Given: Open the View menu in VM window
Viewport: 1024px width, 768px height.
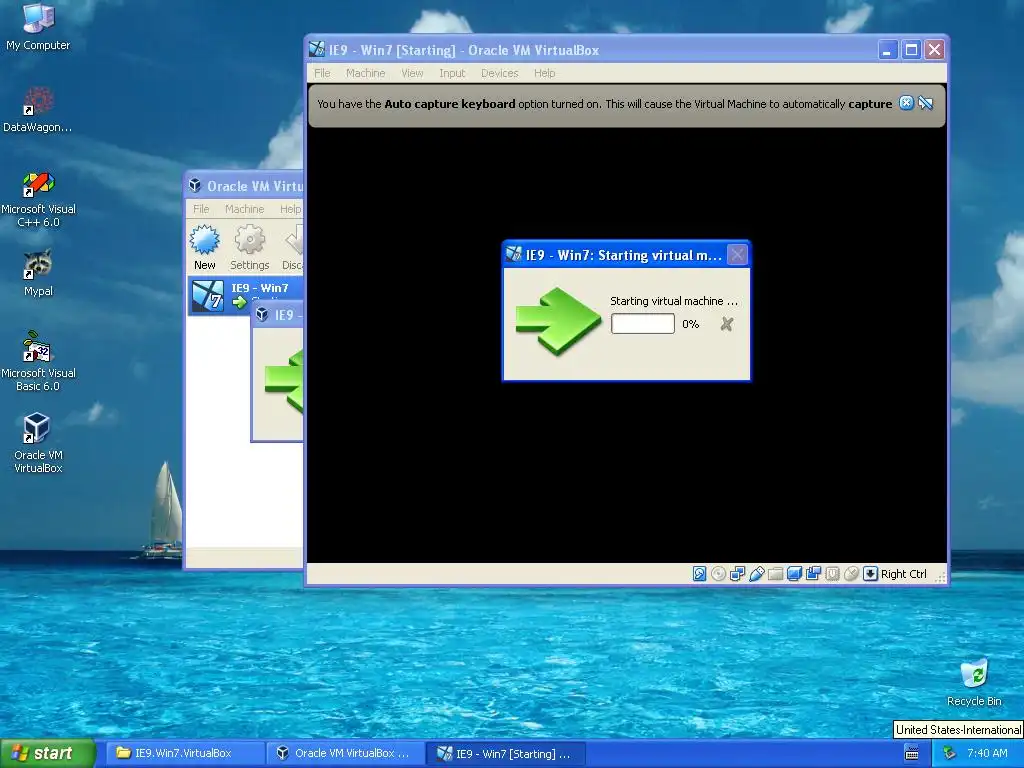Looking at the screenshot, I should pos(412,73).
